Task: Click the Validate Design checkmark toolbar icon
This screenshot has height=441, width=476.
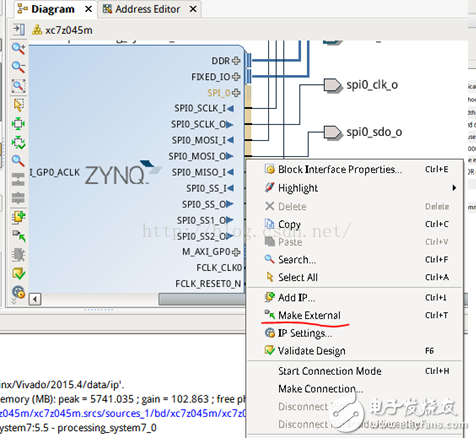Action: pos(18,274)
